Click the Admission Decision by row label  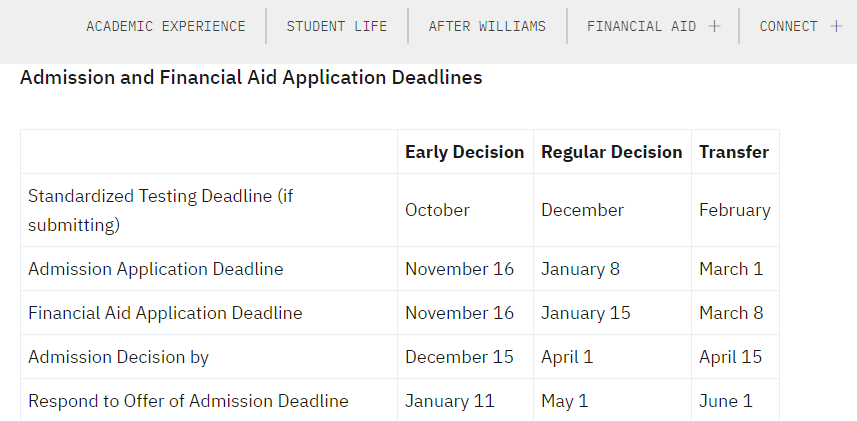point(118,357)
